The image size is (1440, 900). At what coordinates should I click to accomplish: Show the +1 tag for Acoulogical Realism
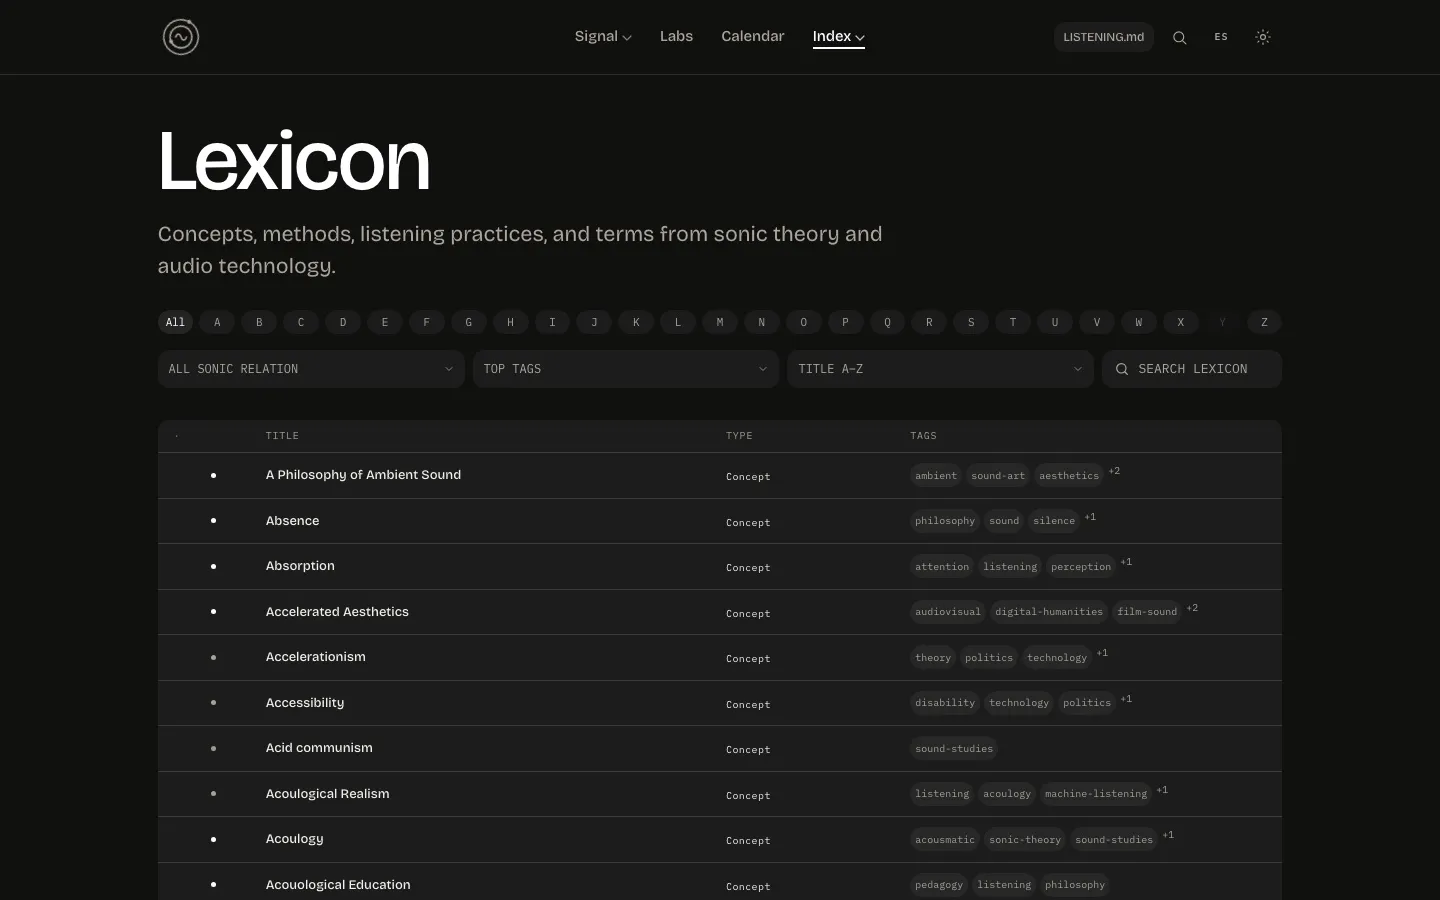[1162, 790]
